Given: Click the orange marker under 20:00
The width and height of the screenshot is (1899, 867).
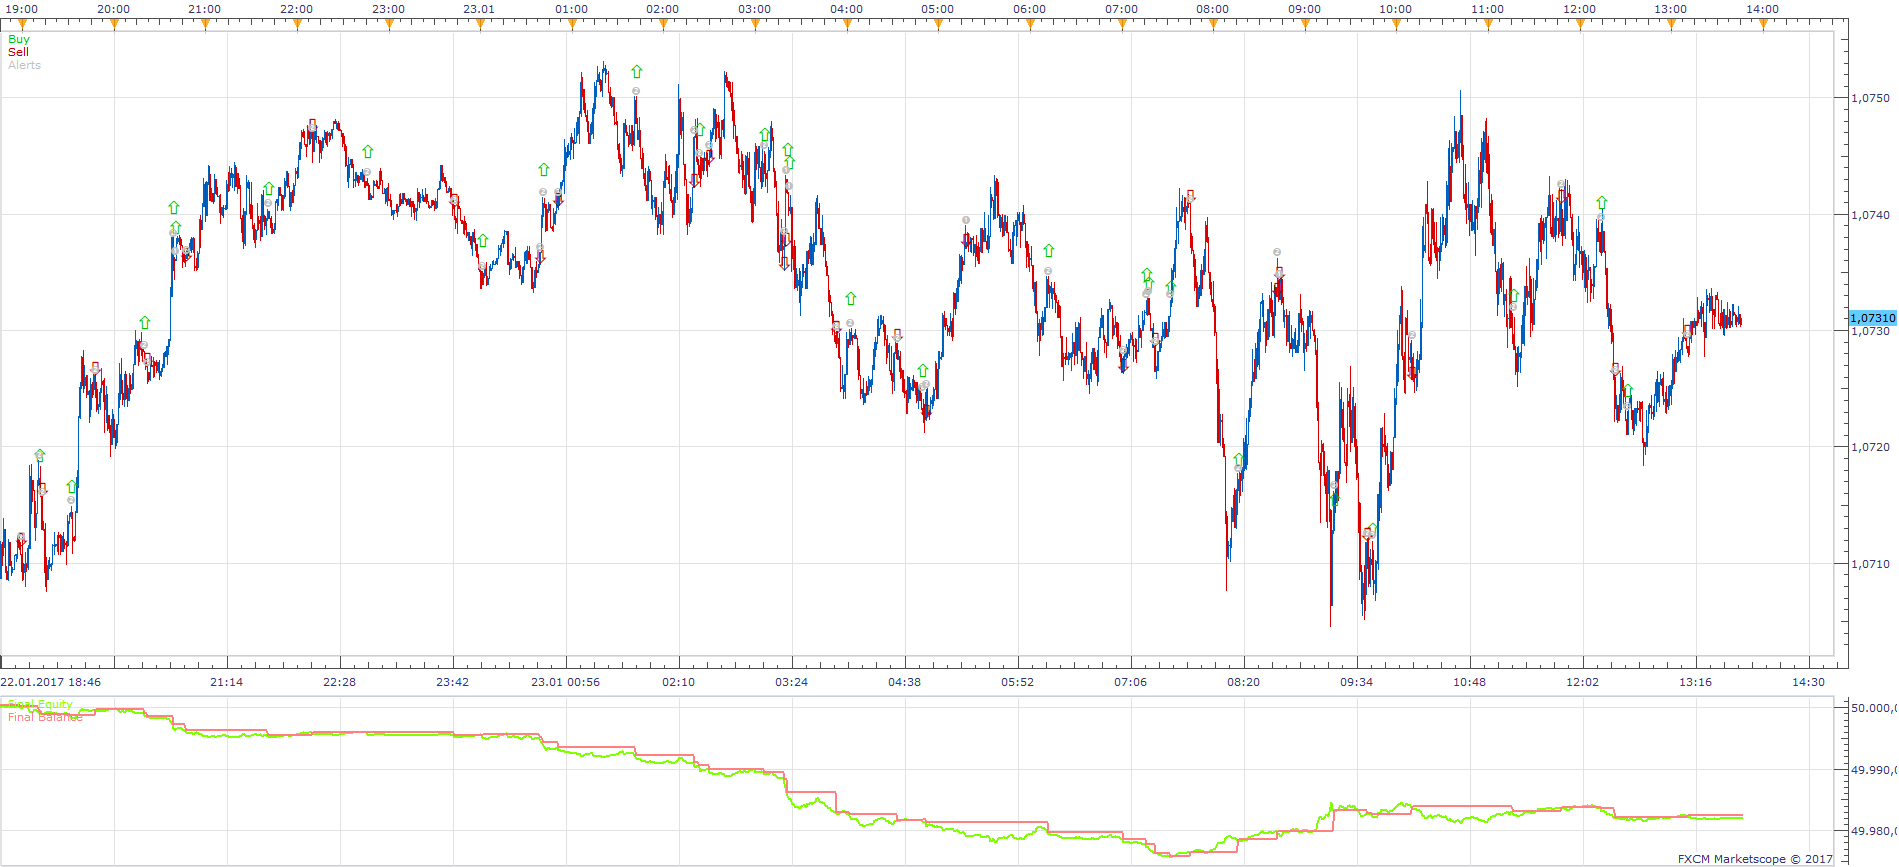Looking at the screenshot, I should click(114, 25).
